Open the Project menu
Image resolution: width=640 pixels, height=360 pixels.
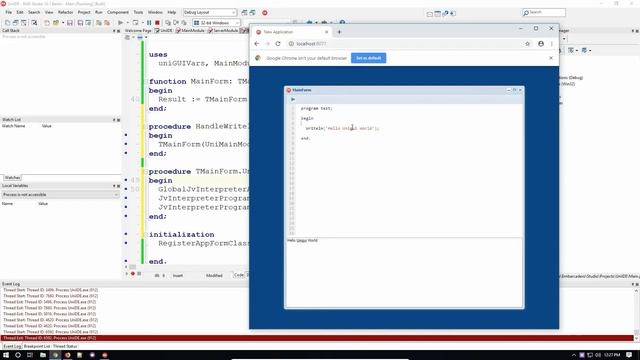pos(84,13)
